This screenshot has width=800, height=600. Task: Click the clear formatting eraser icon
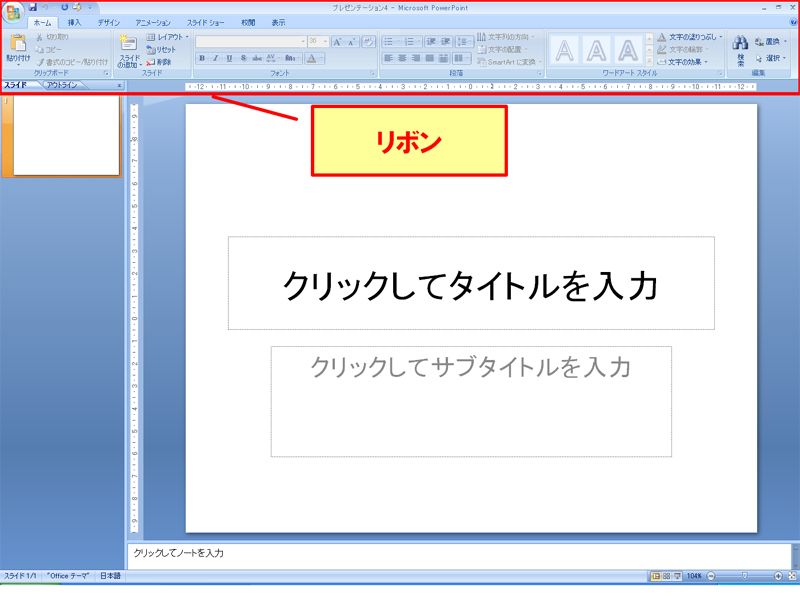pyautogui.click(x=368, y=42)
